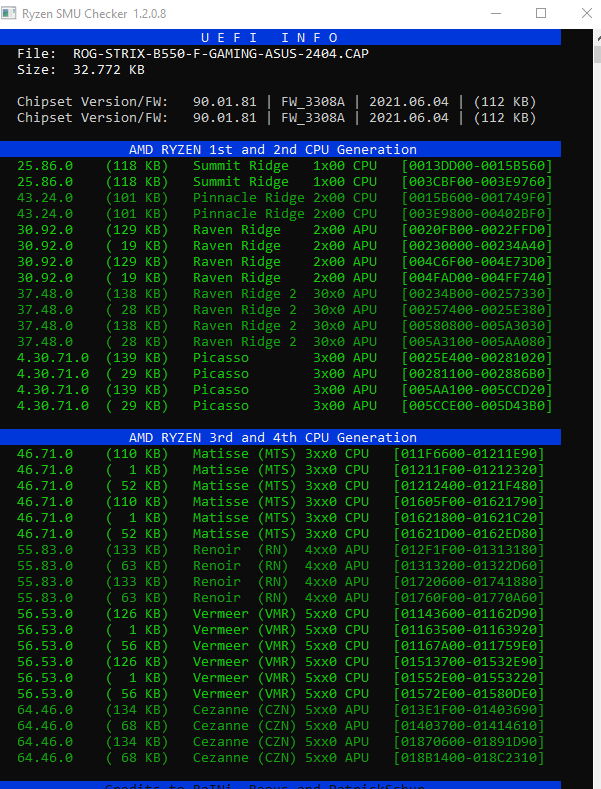Click the 'File:' label
Viewport: 601px width, 789px height.
(x=36, y=53)
